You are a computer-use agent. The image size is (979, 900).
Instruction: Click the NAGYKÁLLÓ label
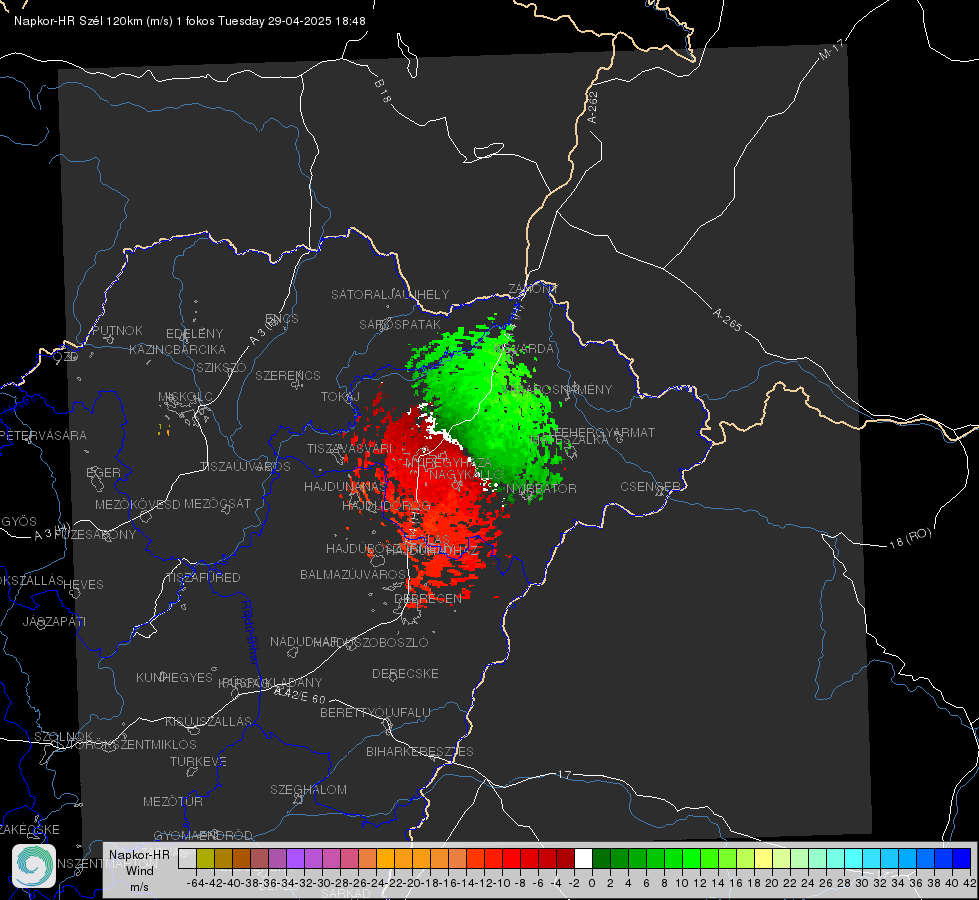coord(466,475)
